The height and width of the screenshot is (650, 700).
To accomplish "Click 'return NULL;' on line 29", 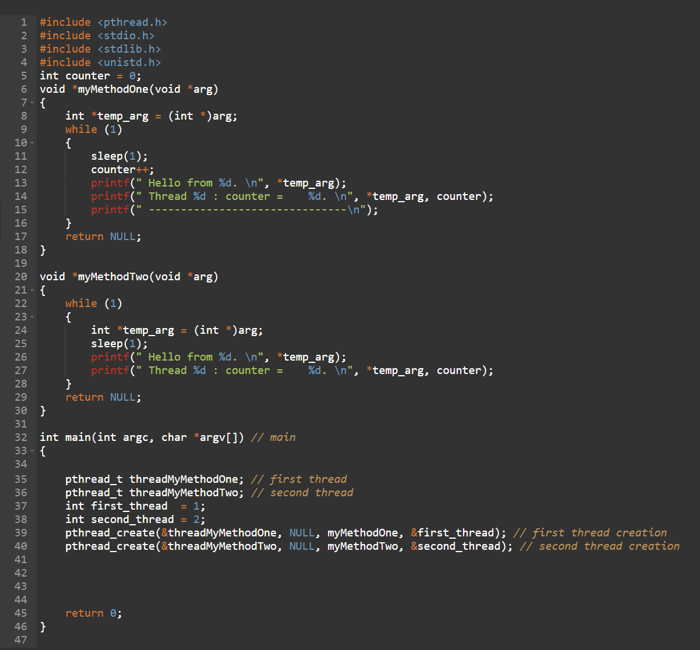I will [x=103, y=397].
